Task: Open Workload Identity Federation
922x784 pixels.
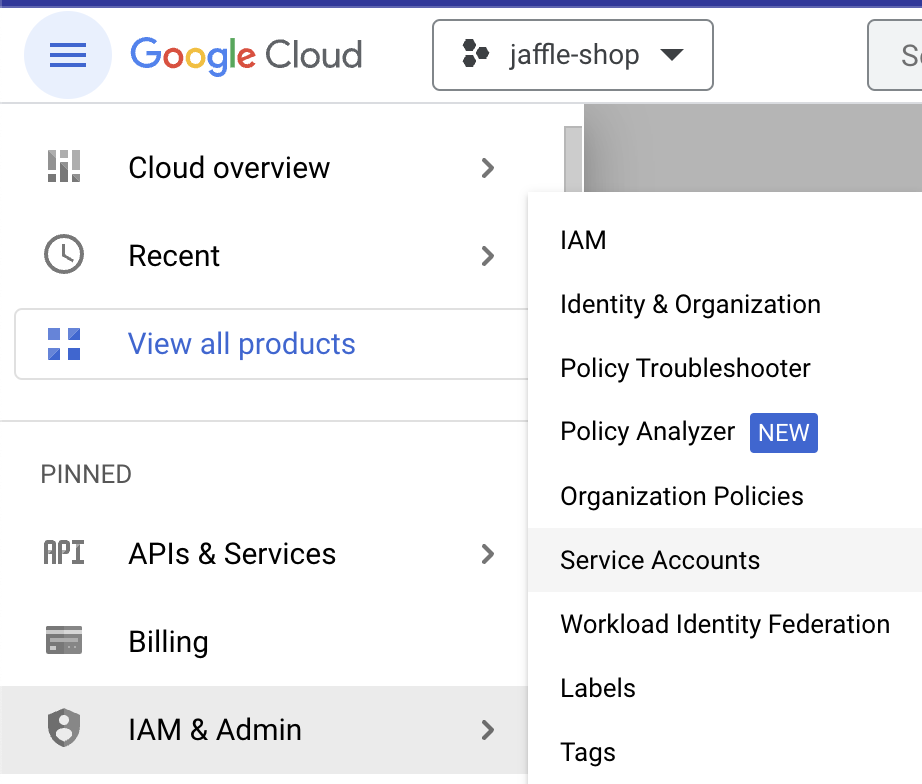Action: [x=724, y=624]
